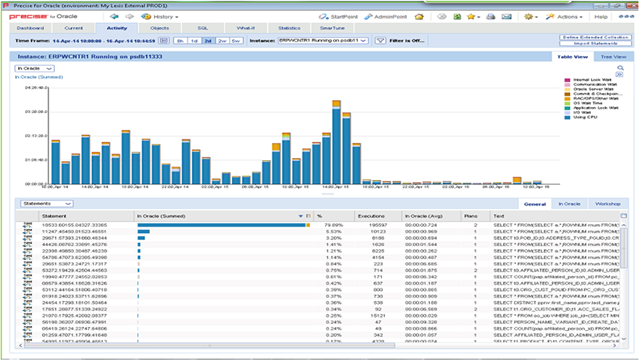Open the Statistics tab
Image resolution: width=639 pixels, height=360 pixels.
[289, 28]
